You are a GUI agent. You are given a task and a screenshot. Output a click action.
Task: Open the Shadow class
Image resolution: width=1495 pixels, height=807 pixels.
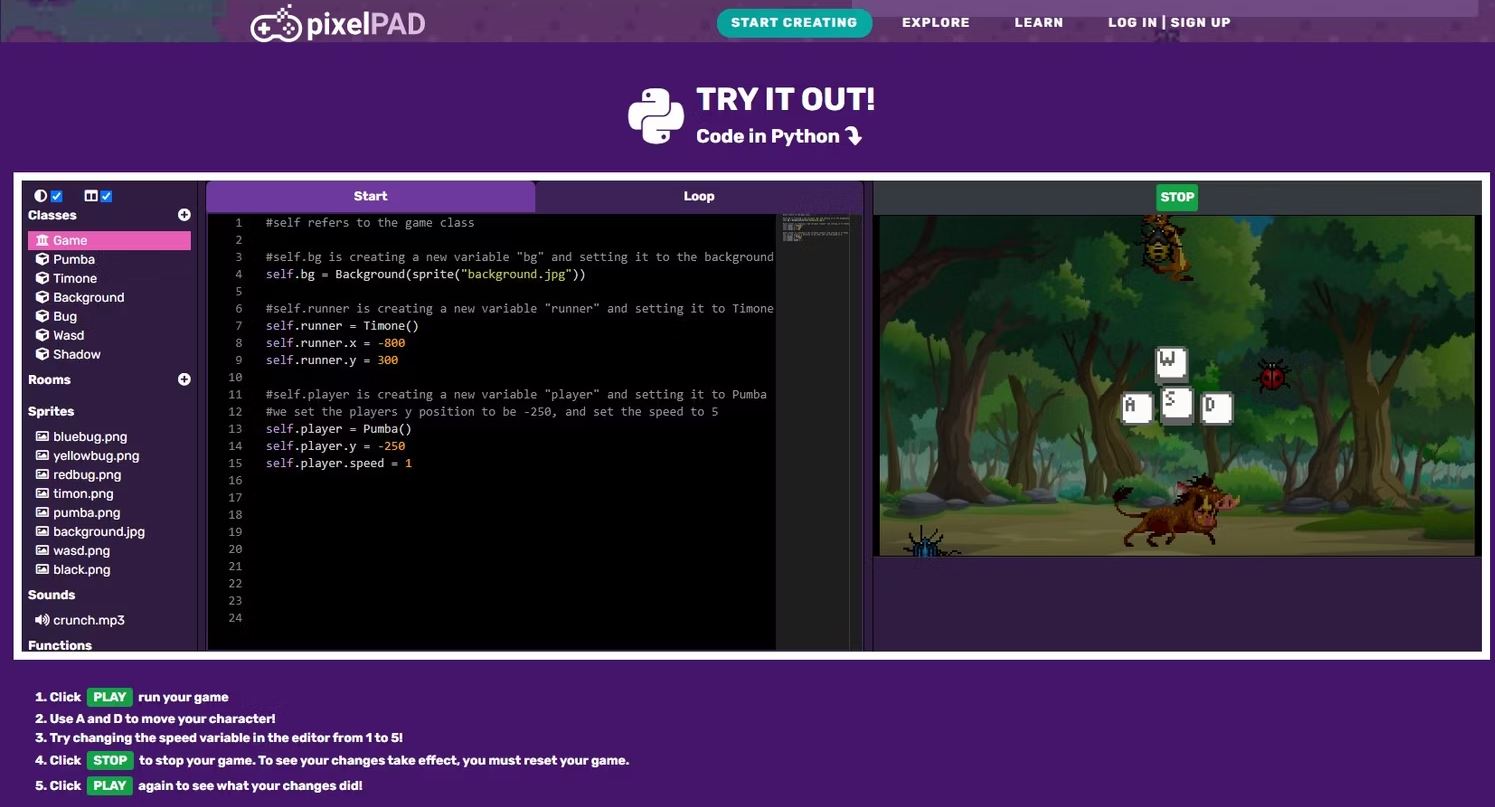pos(77,354)
